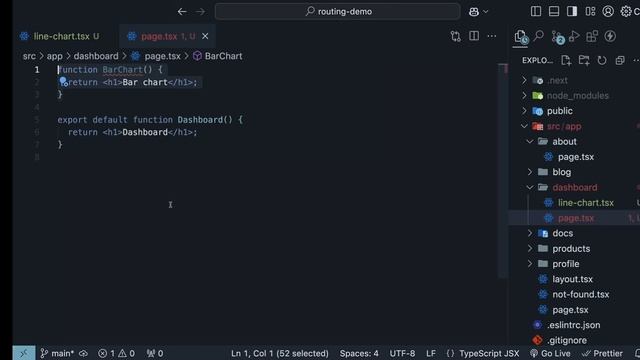Image resolution: width=640 pixels, height=360 pixels.
Task: Click the dashboard breadcrumb segment
Action: [96, 56]
